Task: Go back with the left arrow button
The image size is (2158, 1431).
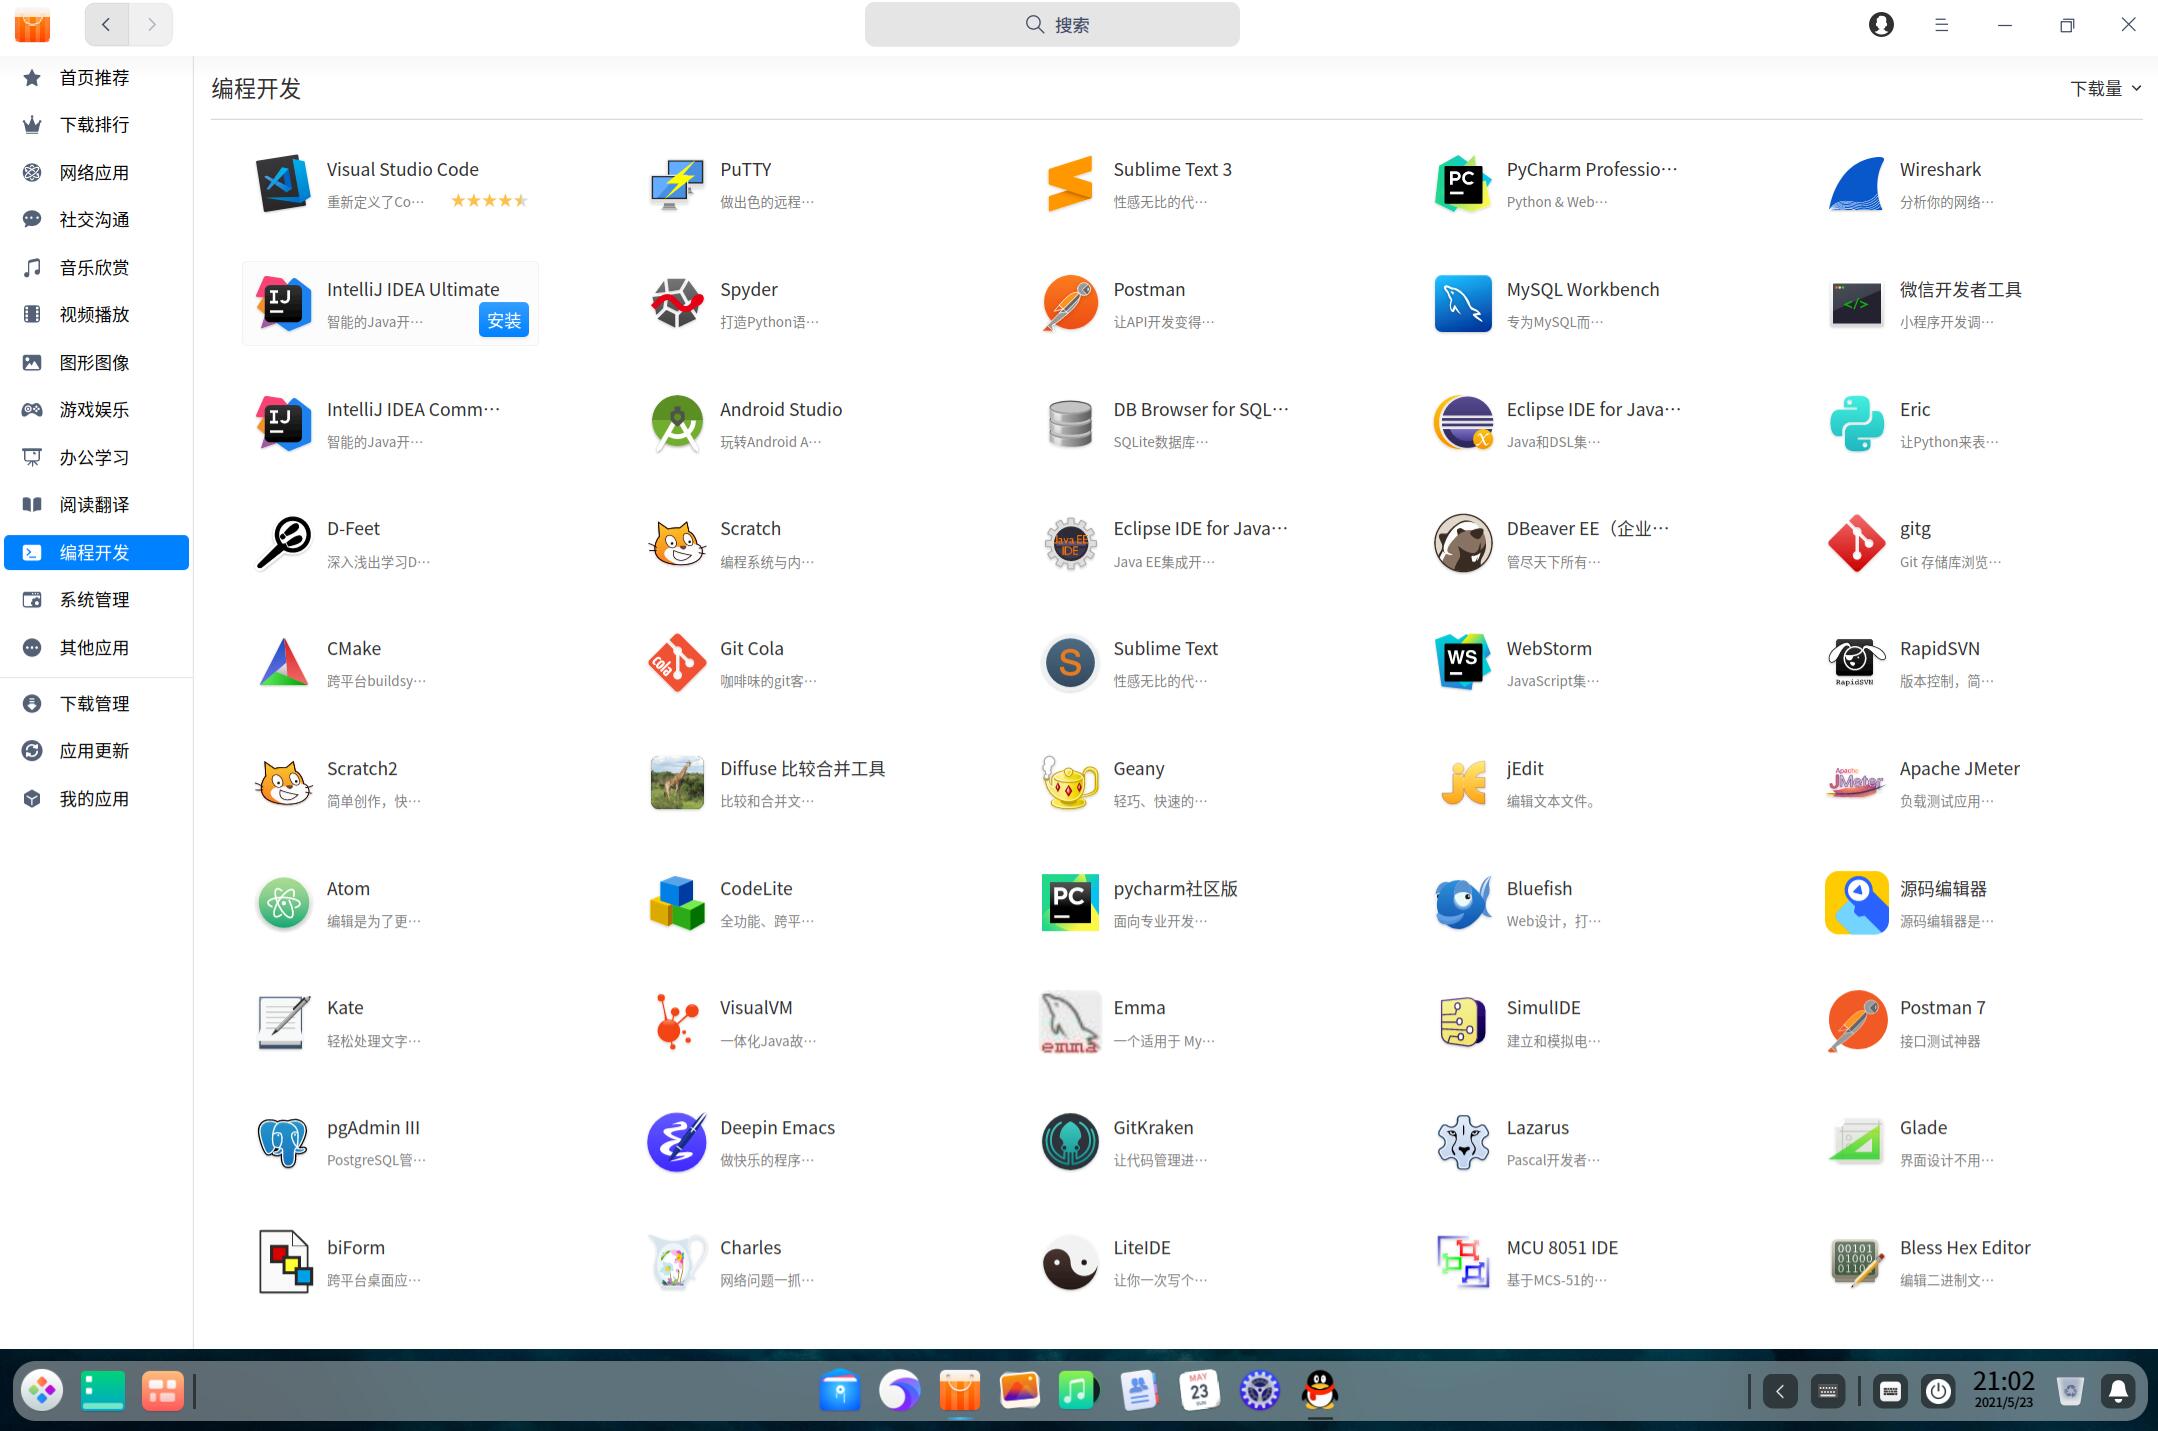Action: [107, 25]
